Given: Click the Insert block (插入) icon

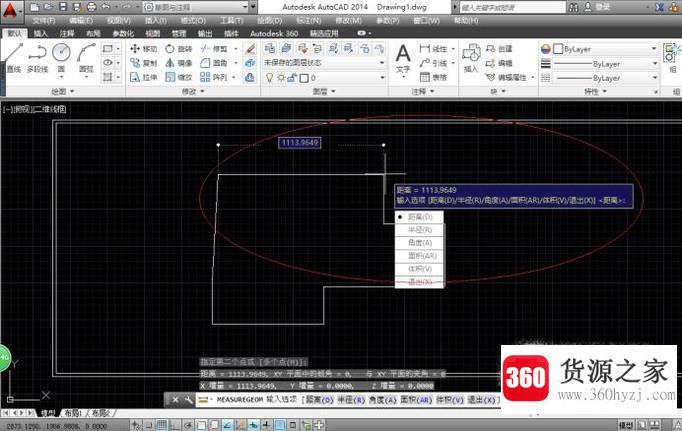Looking at the screenshot, I should point(471,57).
